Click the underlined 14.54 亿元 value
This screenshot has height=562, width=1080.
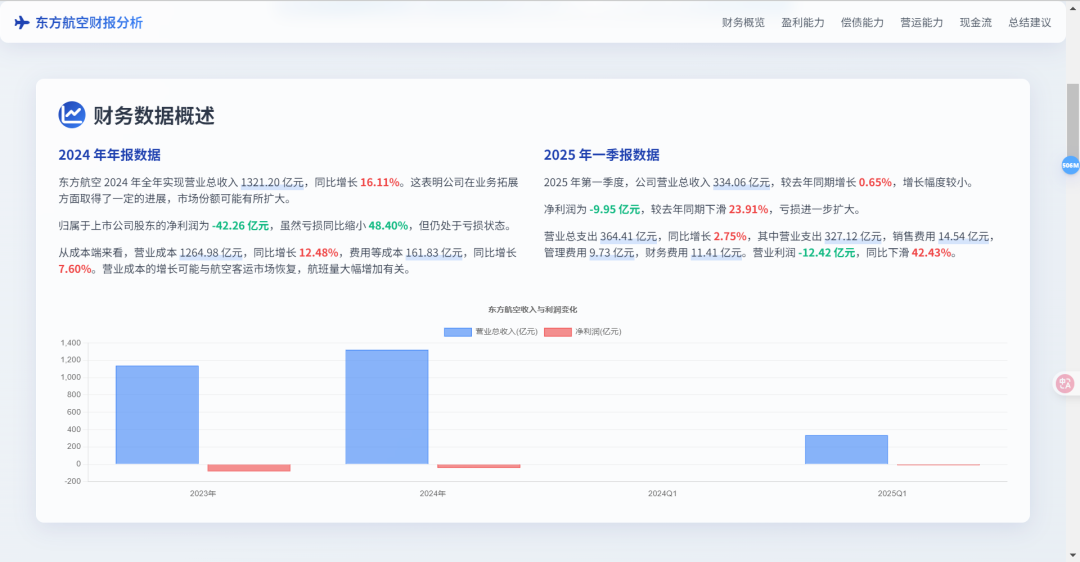963,236
